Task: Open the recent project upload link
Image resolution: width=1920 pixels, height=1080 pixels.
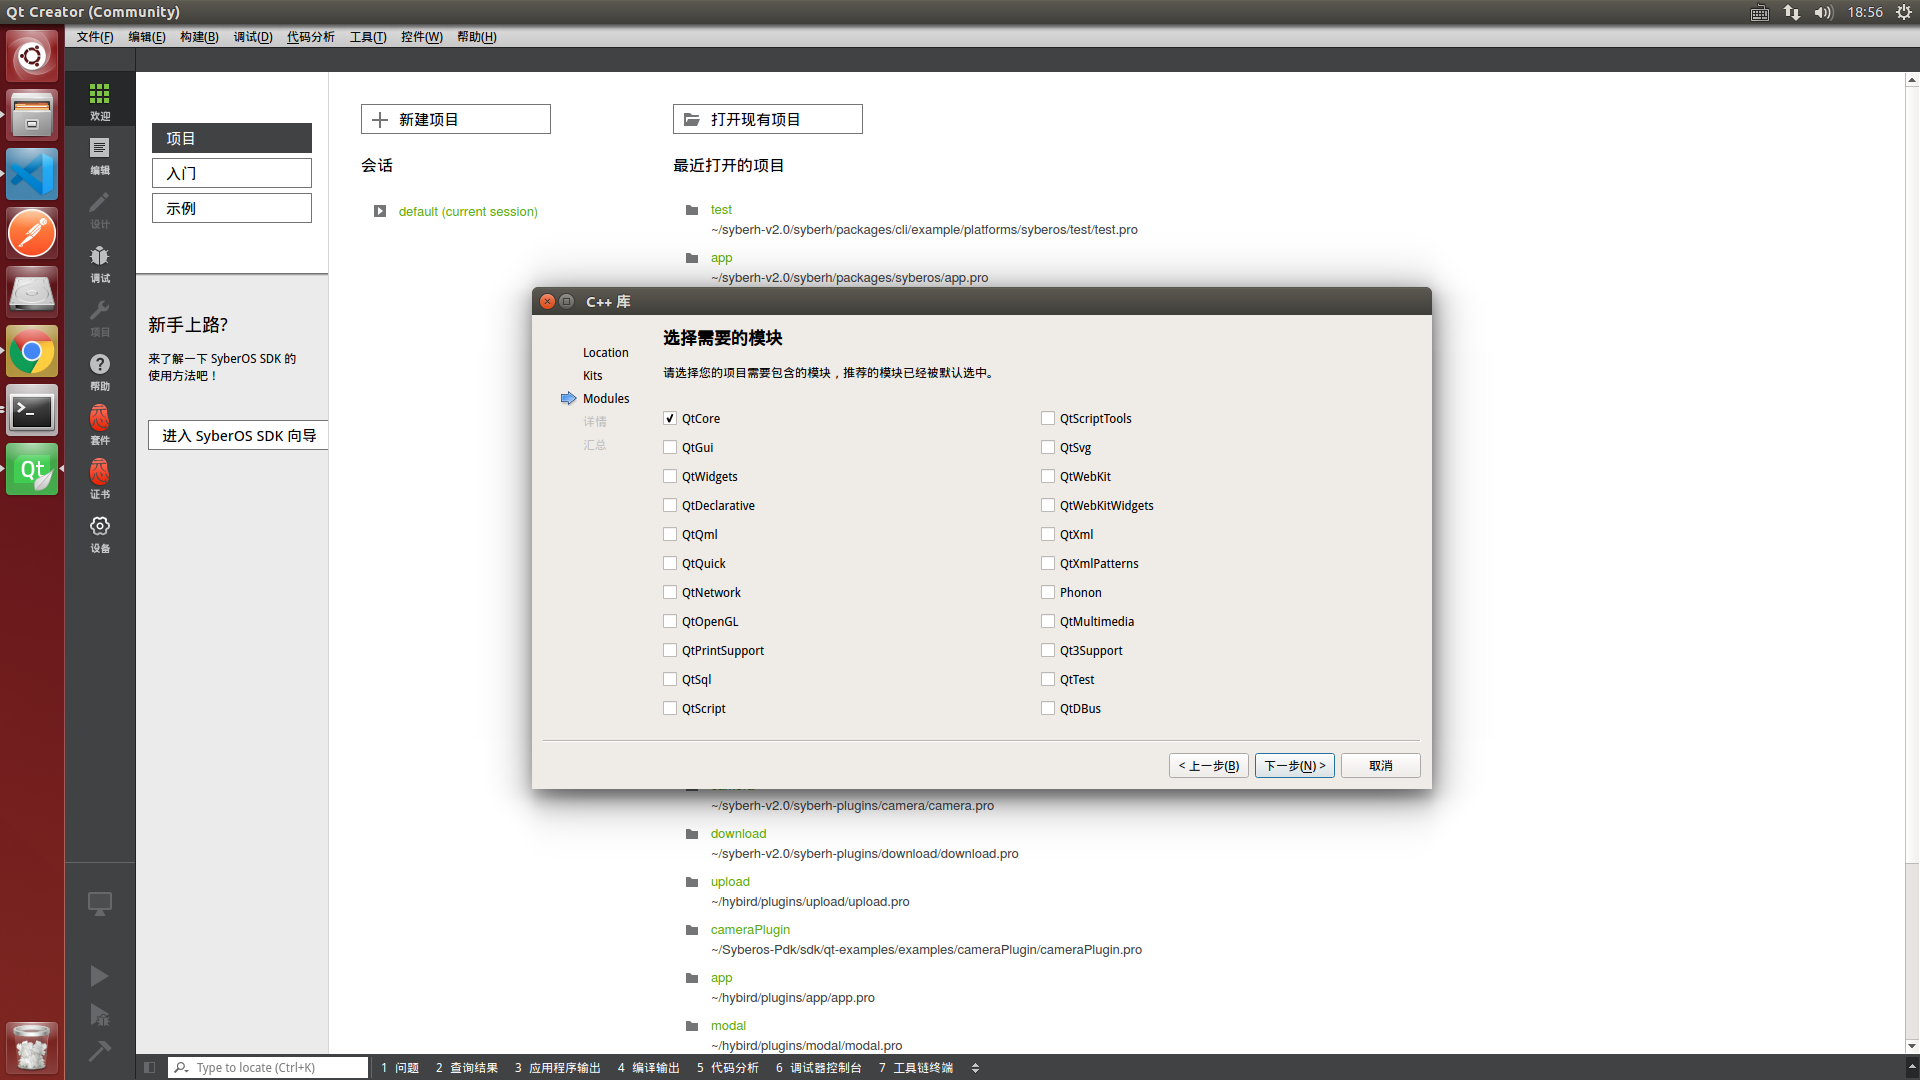Action: [x=730, y=881]
